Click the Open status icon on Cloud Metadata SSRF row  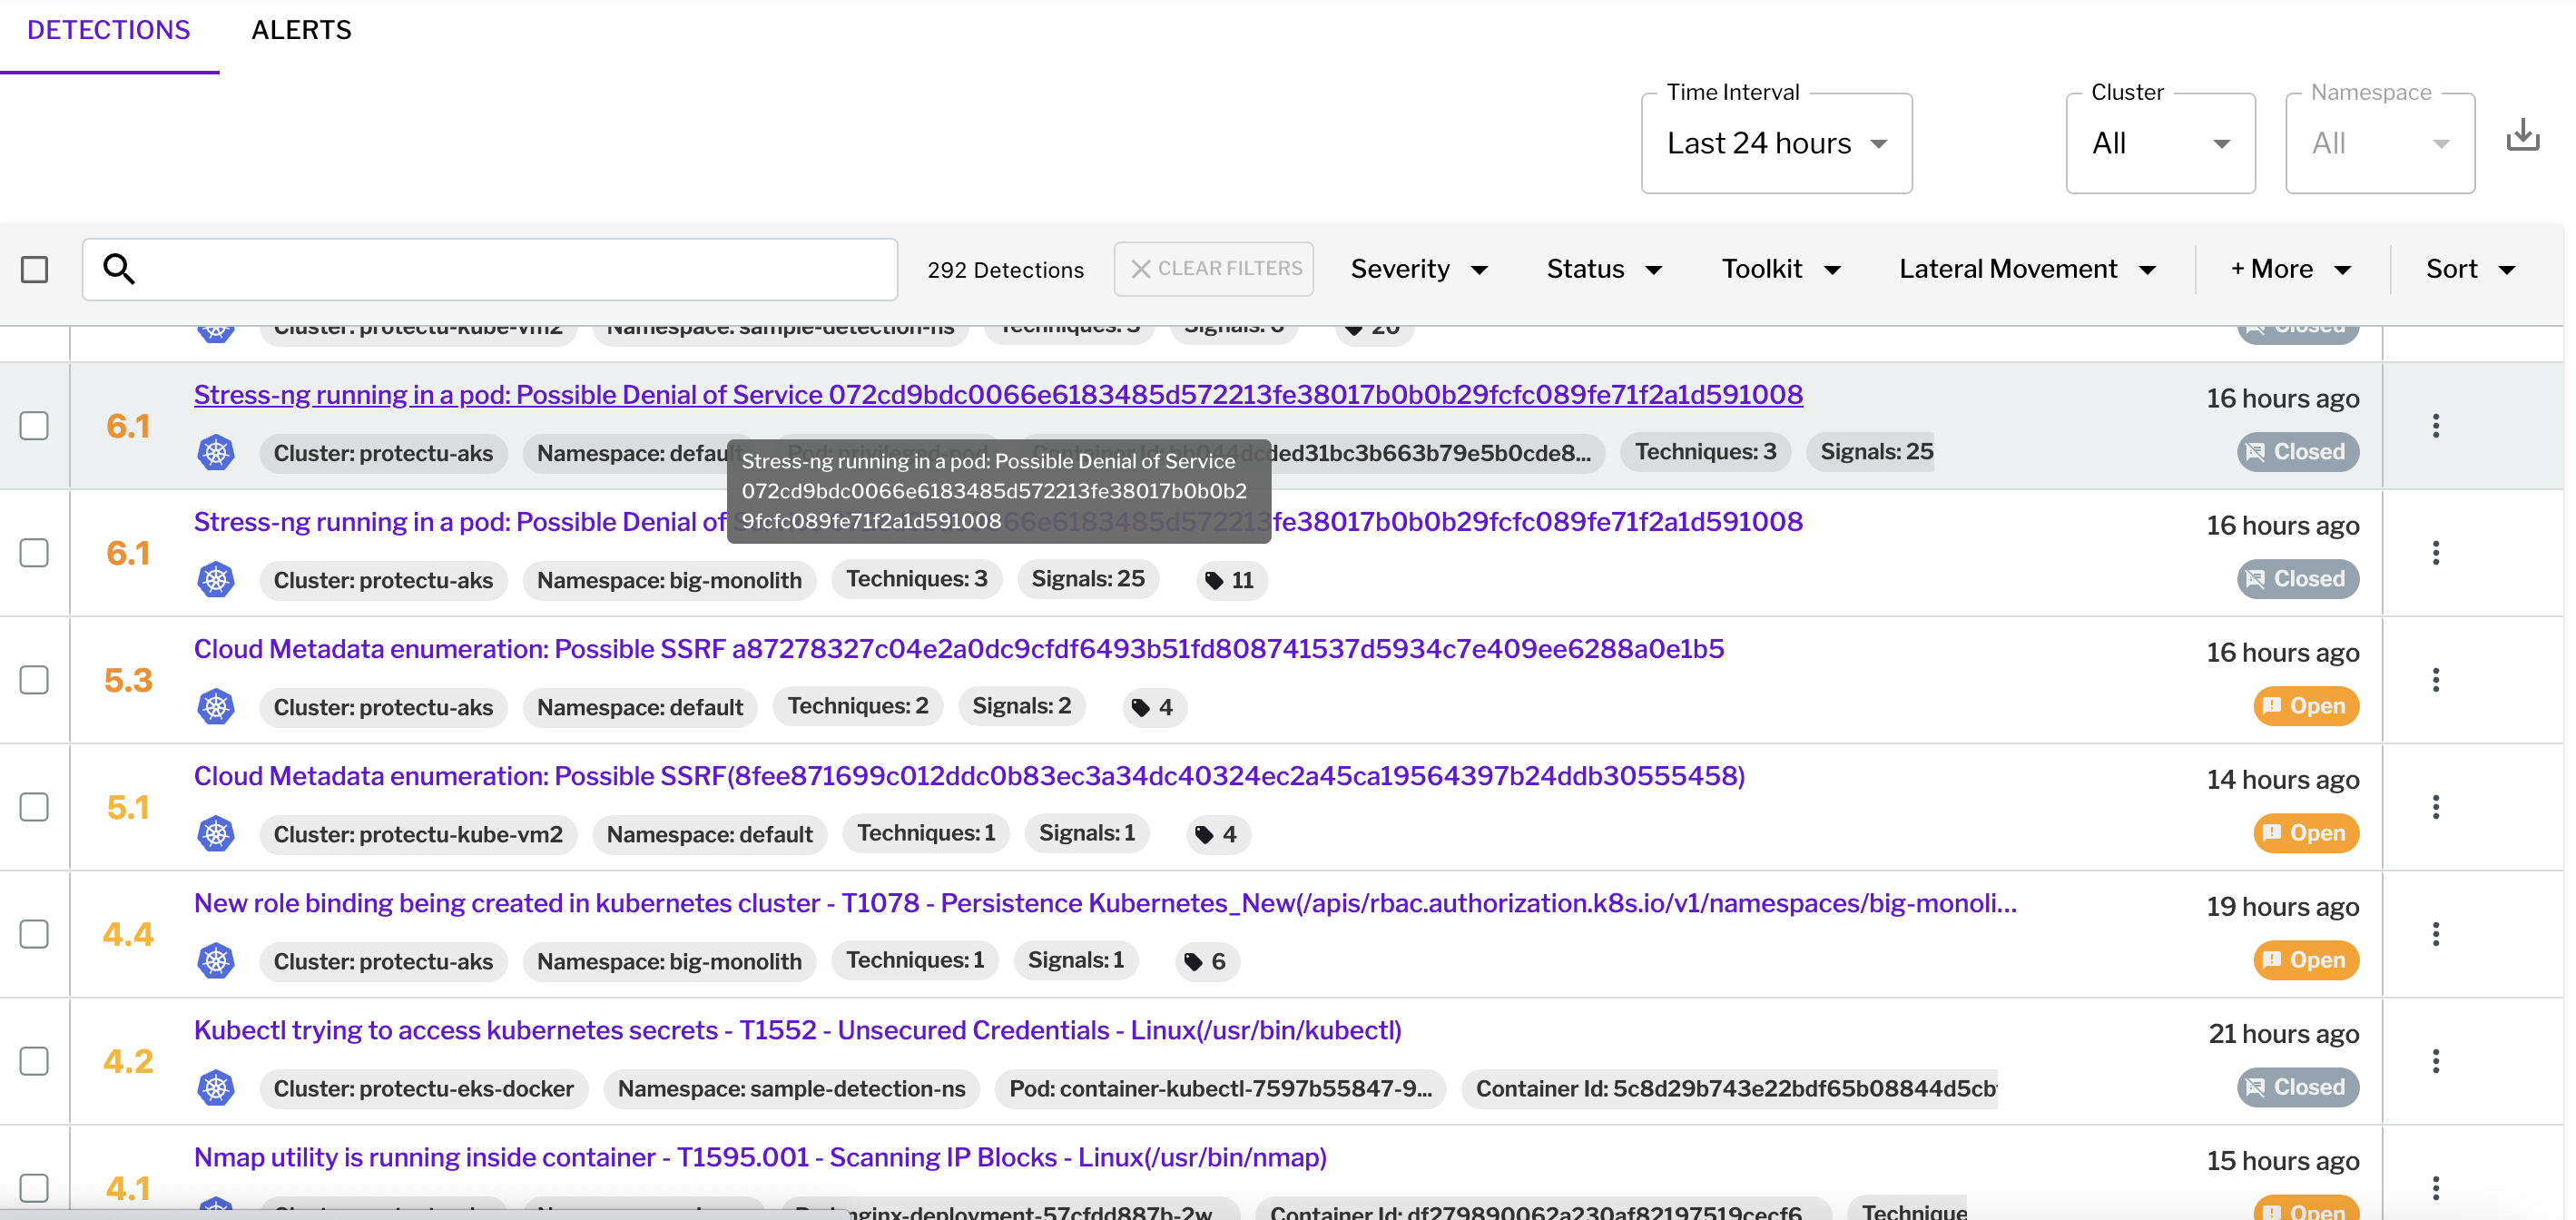click(x=2305, y=706)
